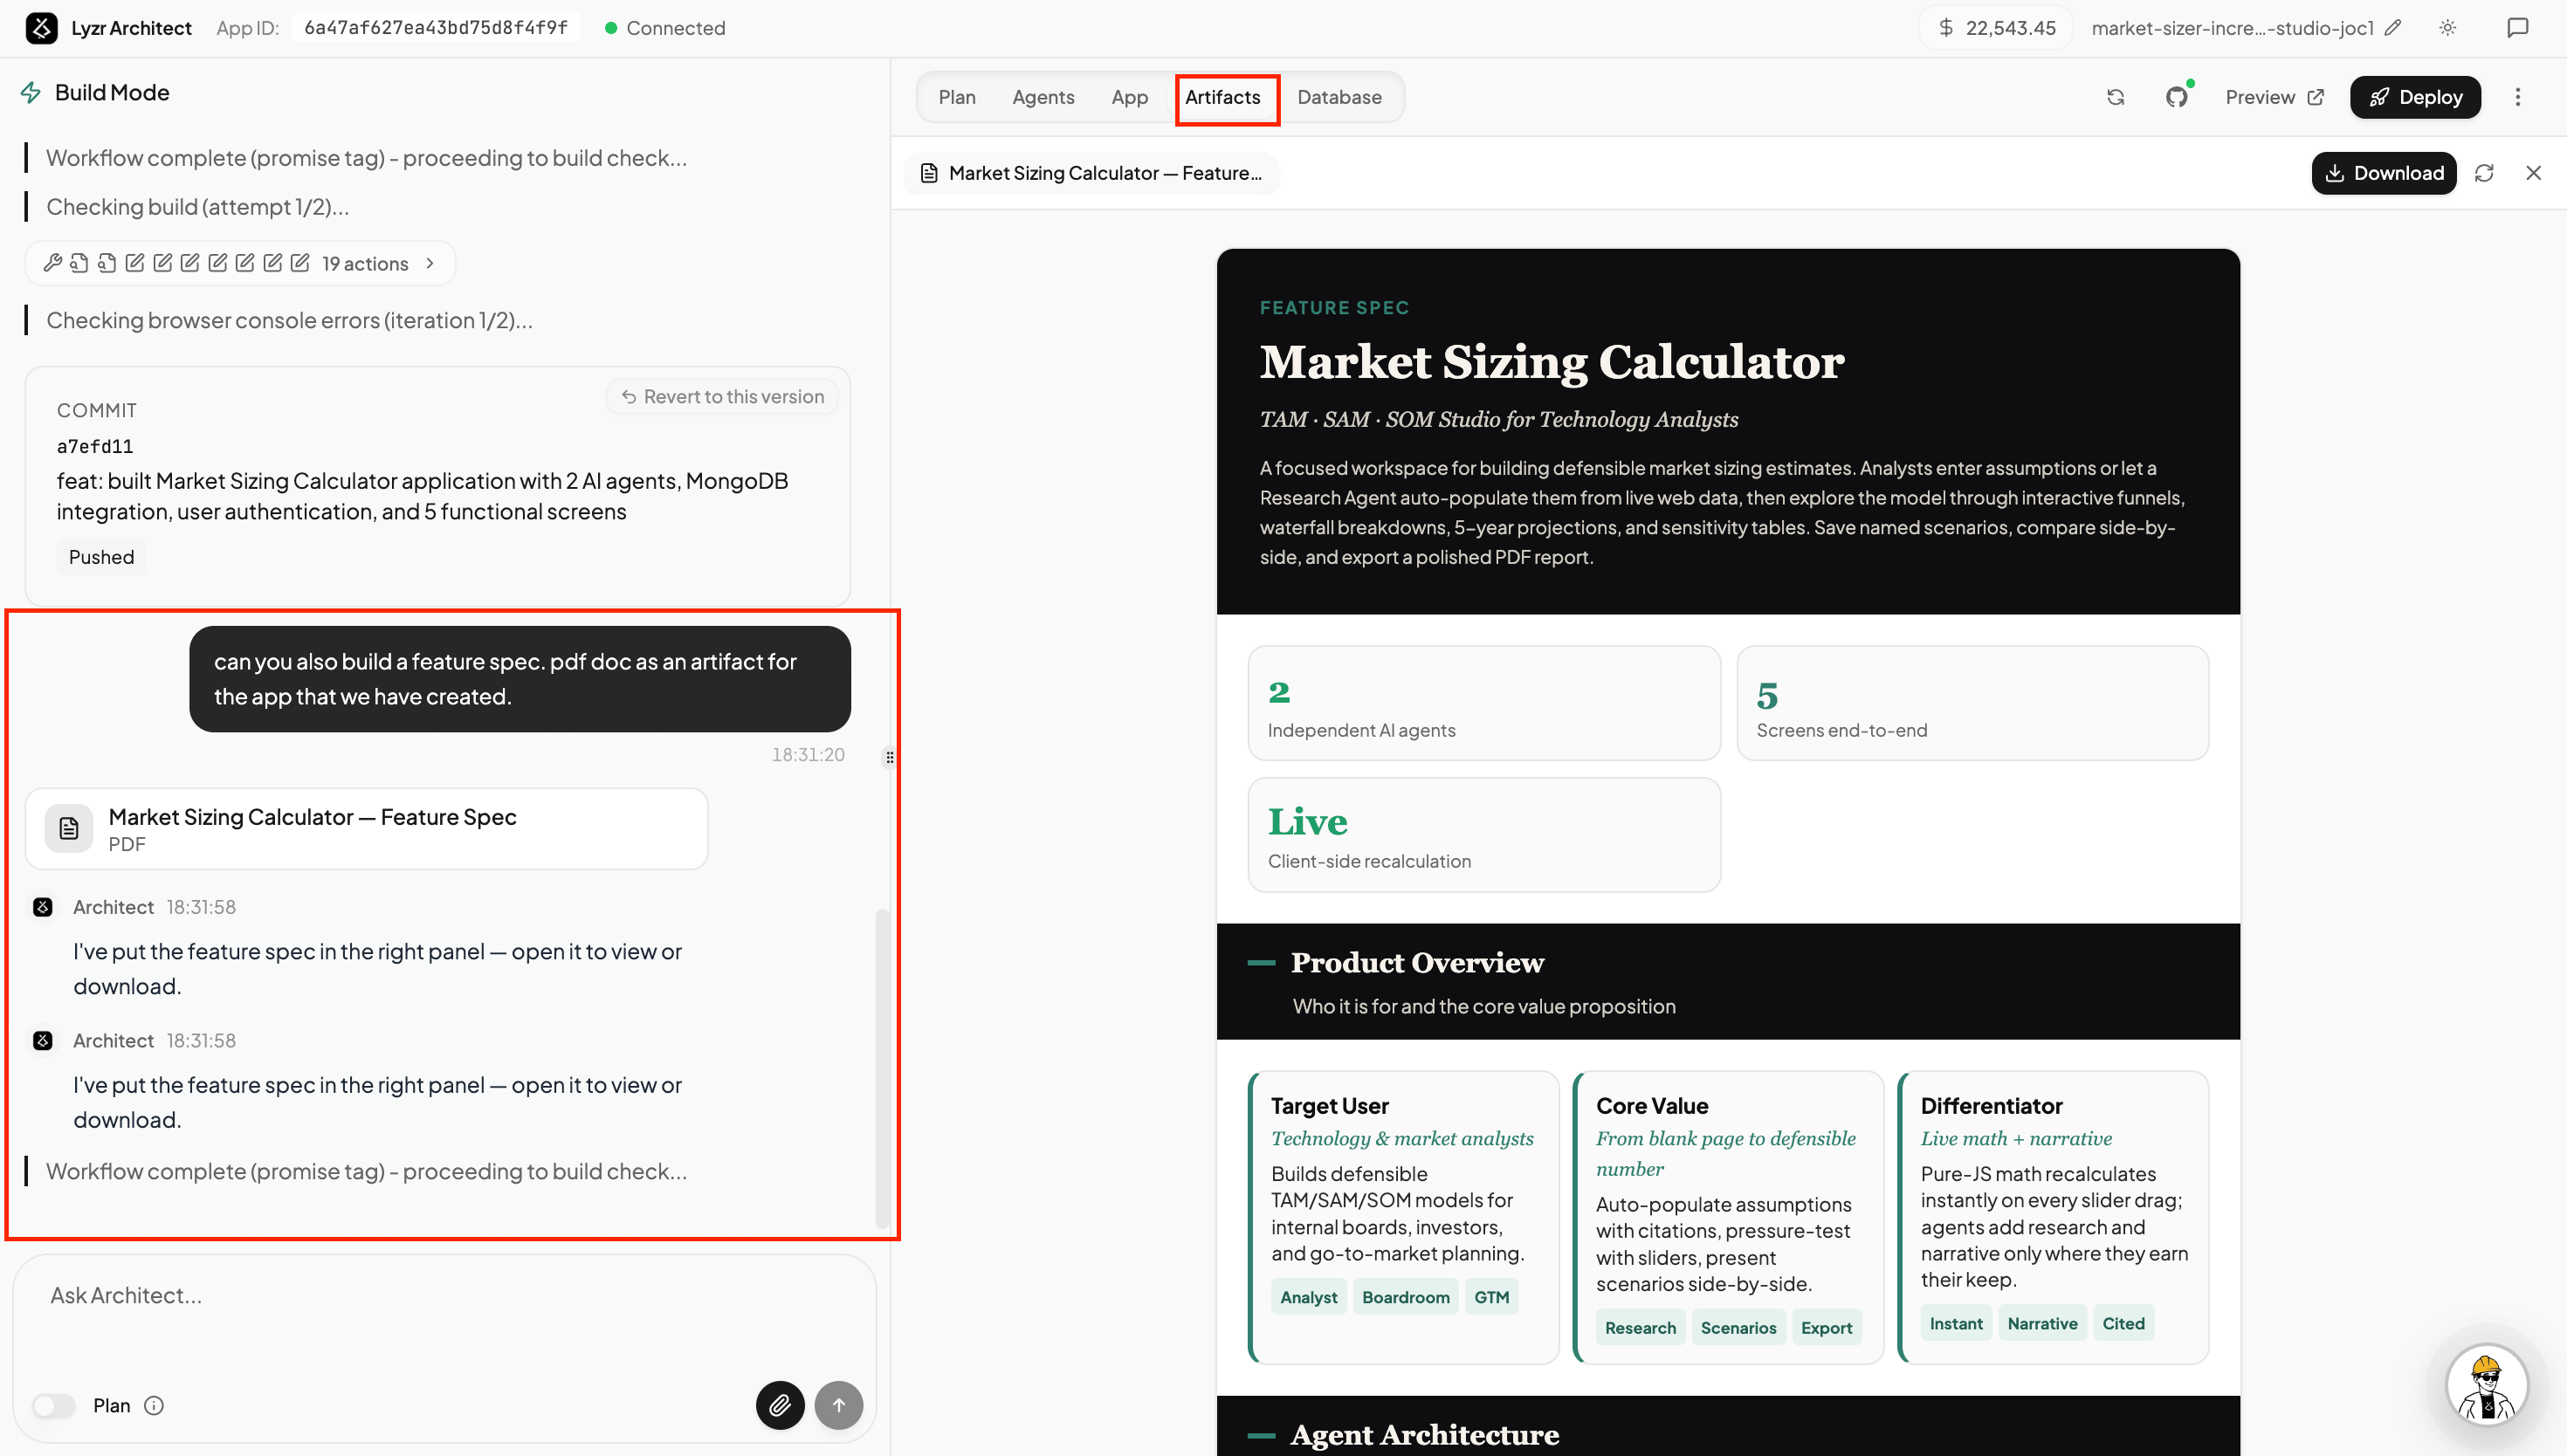Switch to the App tab

coord(1129,97)
